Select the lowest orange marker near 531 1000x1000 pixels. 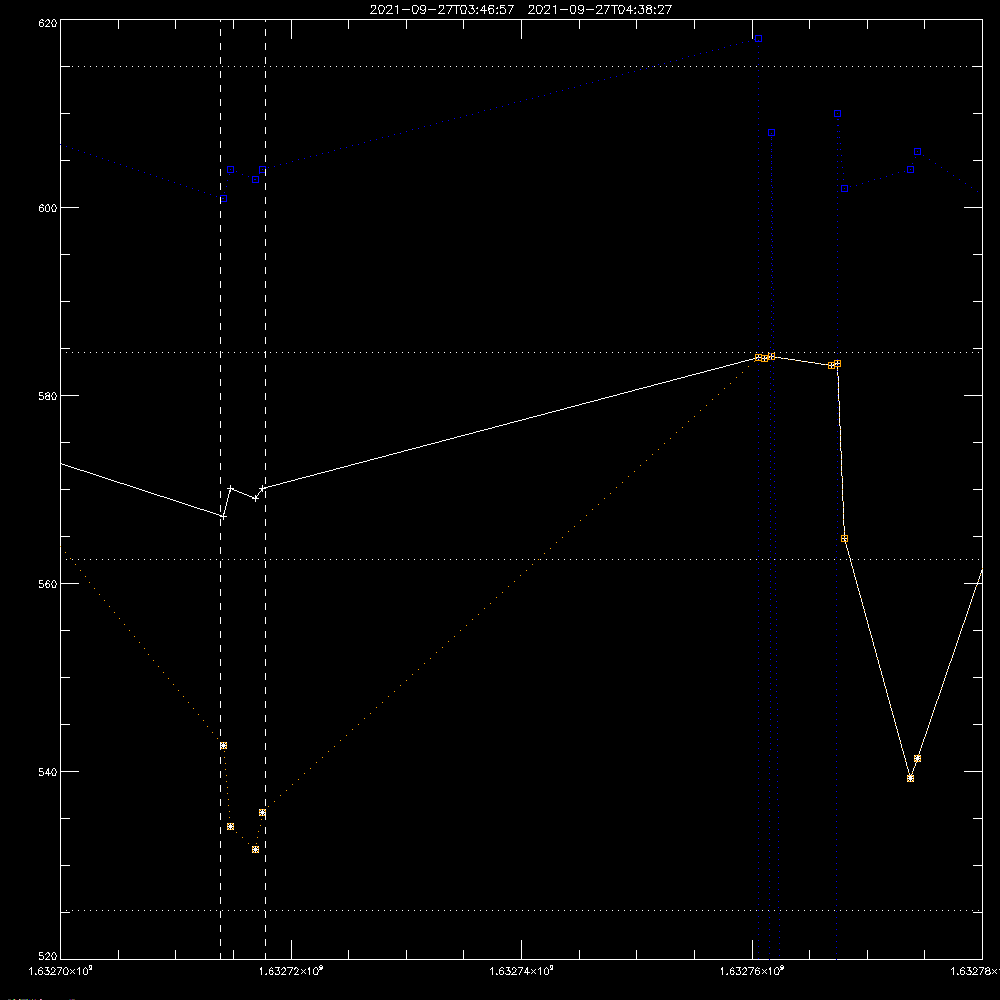coord(255,849)
